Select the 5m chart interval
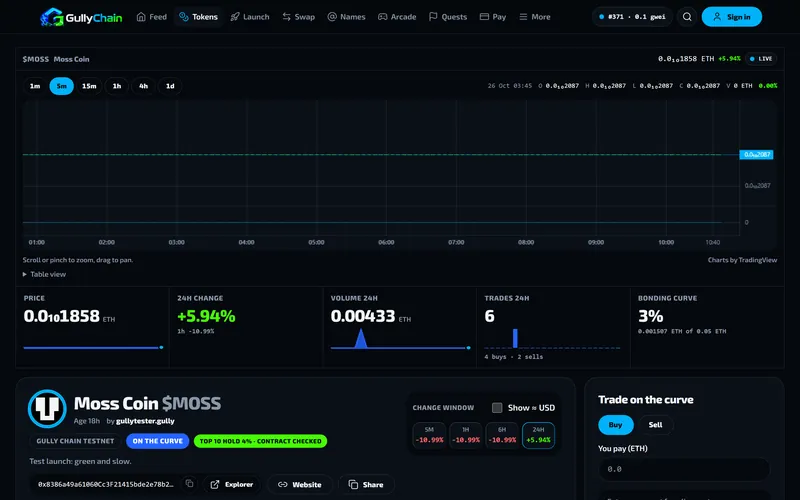Image resolution: width=800 pixels, height=500 pixels. point(61,86)
